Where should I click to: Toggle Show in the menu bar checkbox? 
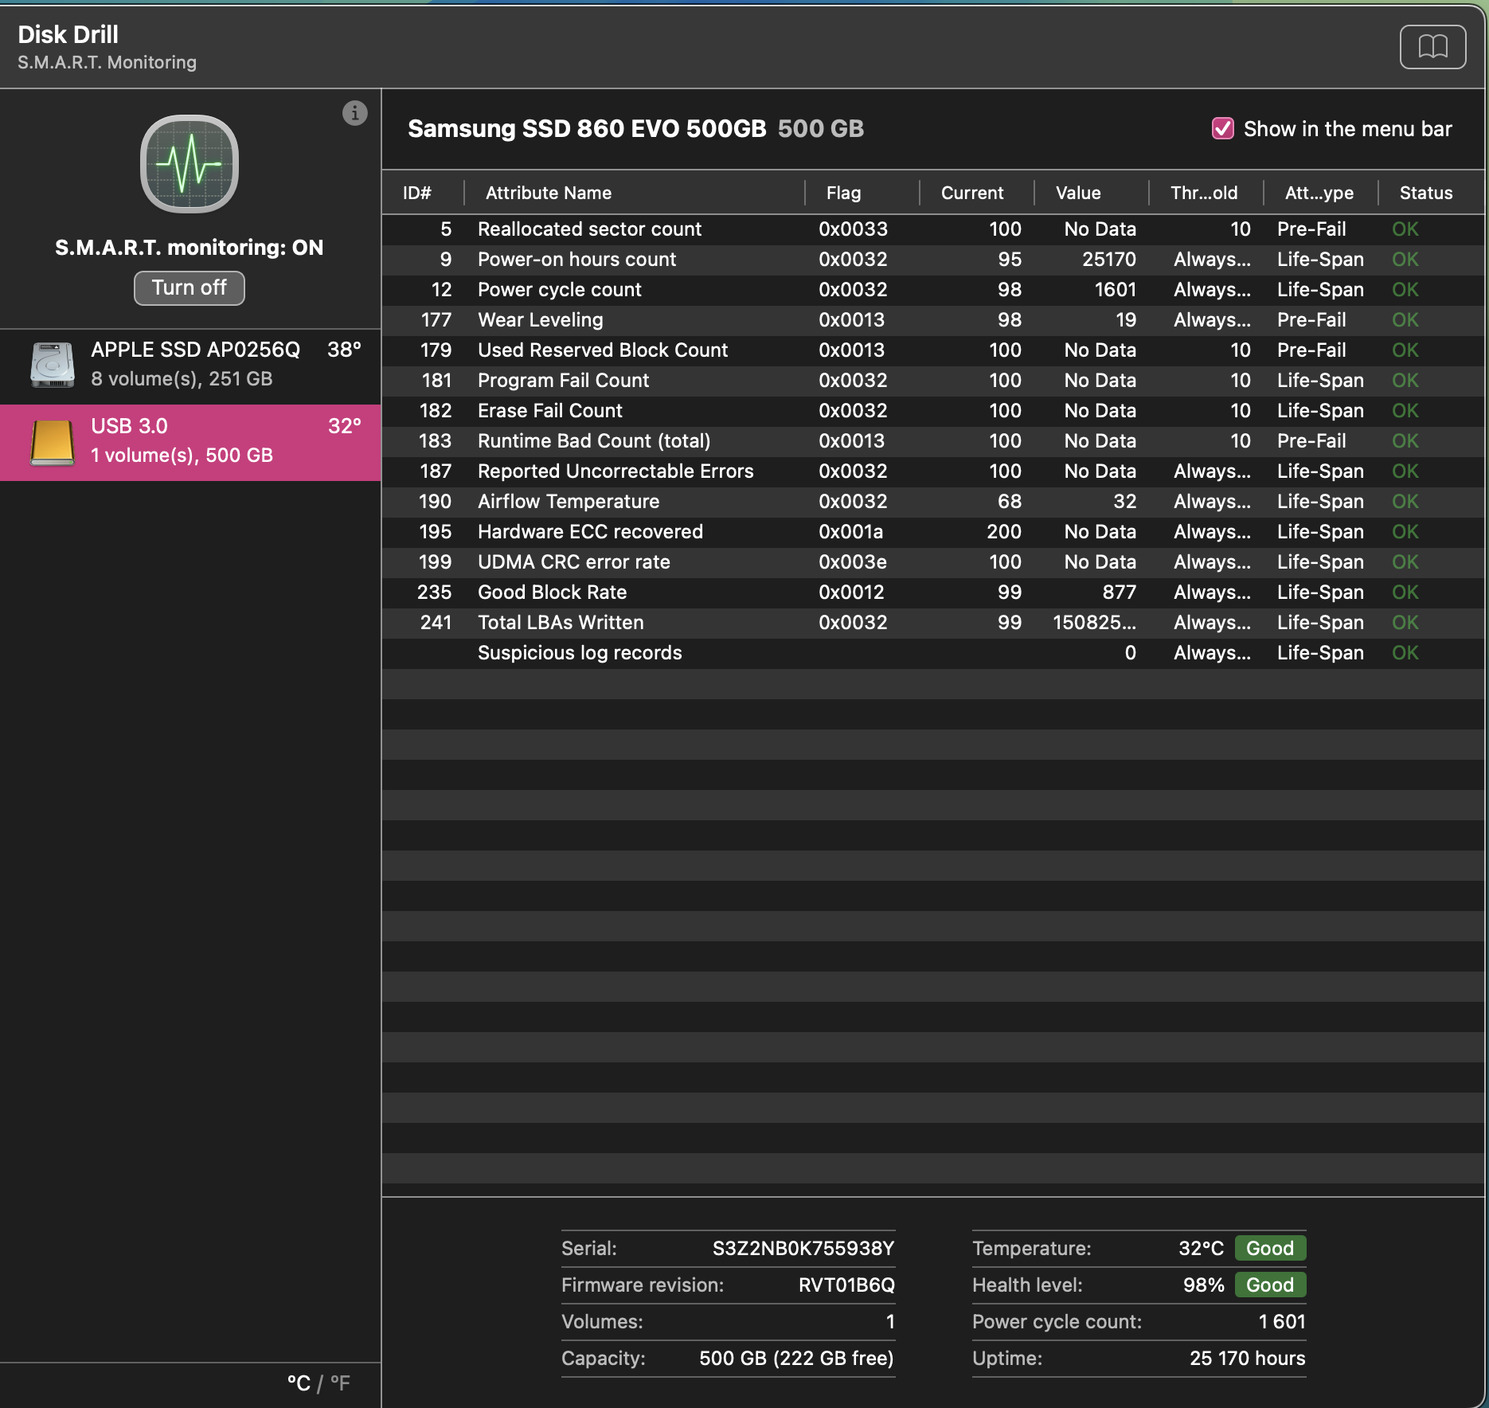[x=1222, y=128]
